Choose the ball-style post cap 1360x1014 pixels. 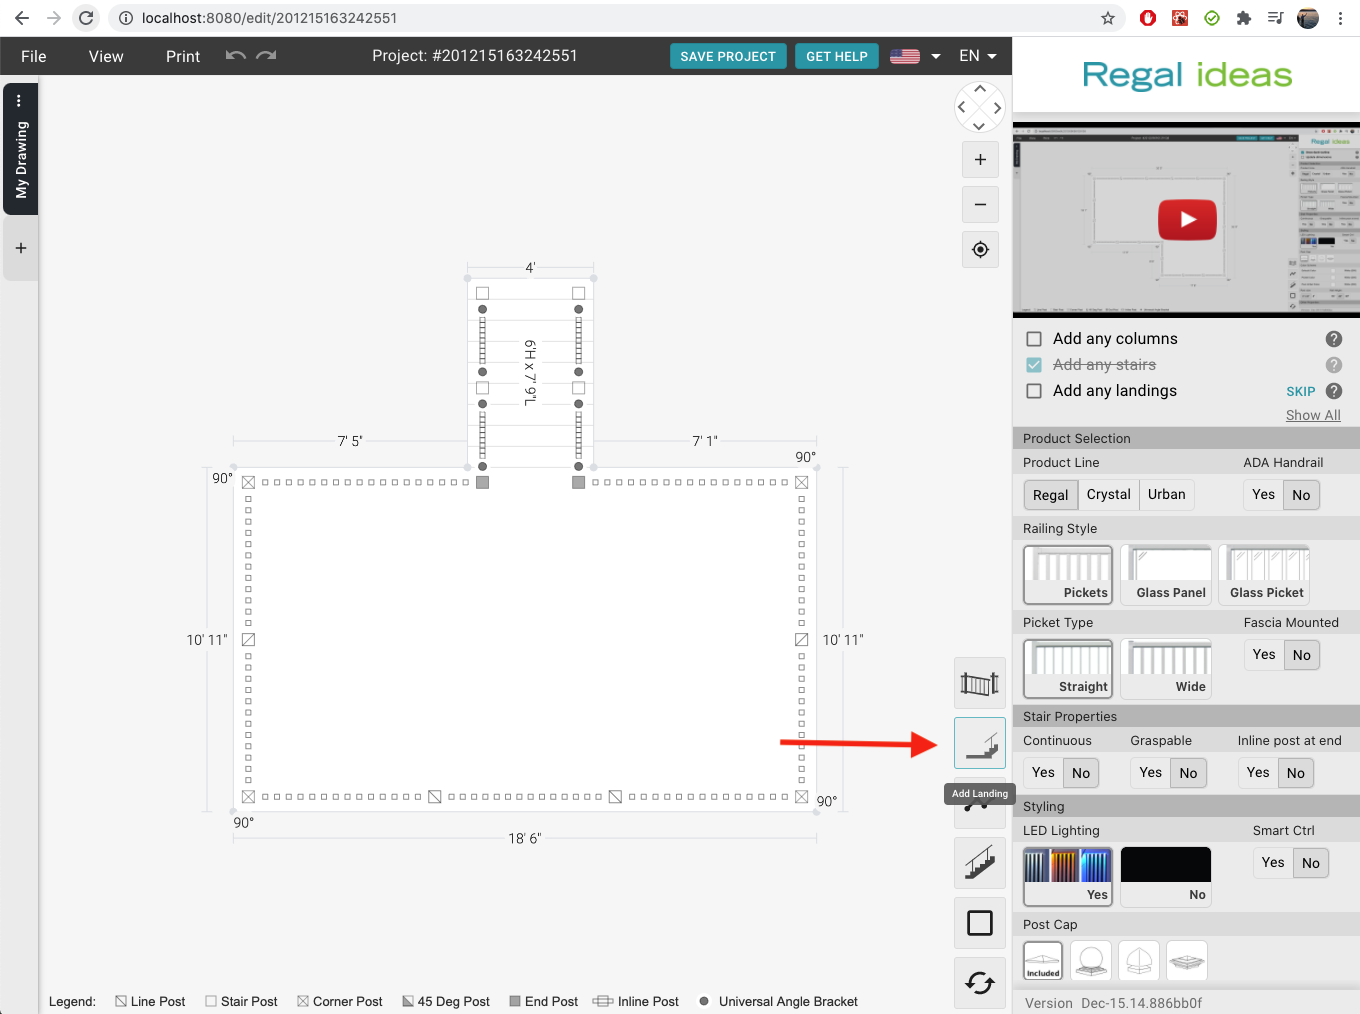pyautogui.click(x=1090, y=960)
